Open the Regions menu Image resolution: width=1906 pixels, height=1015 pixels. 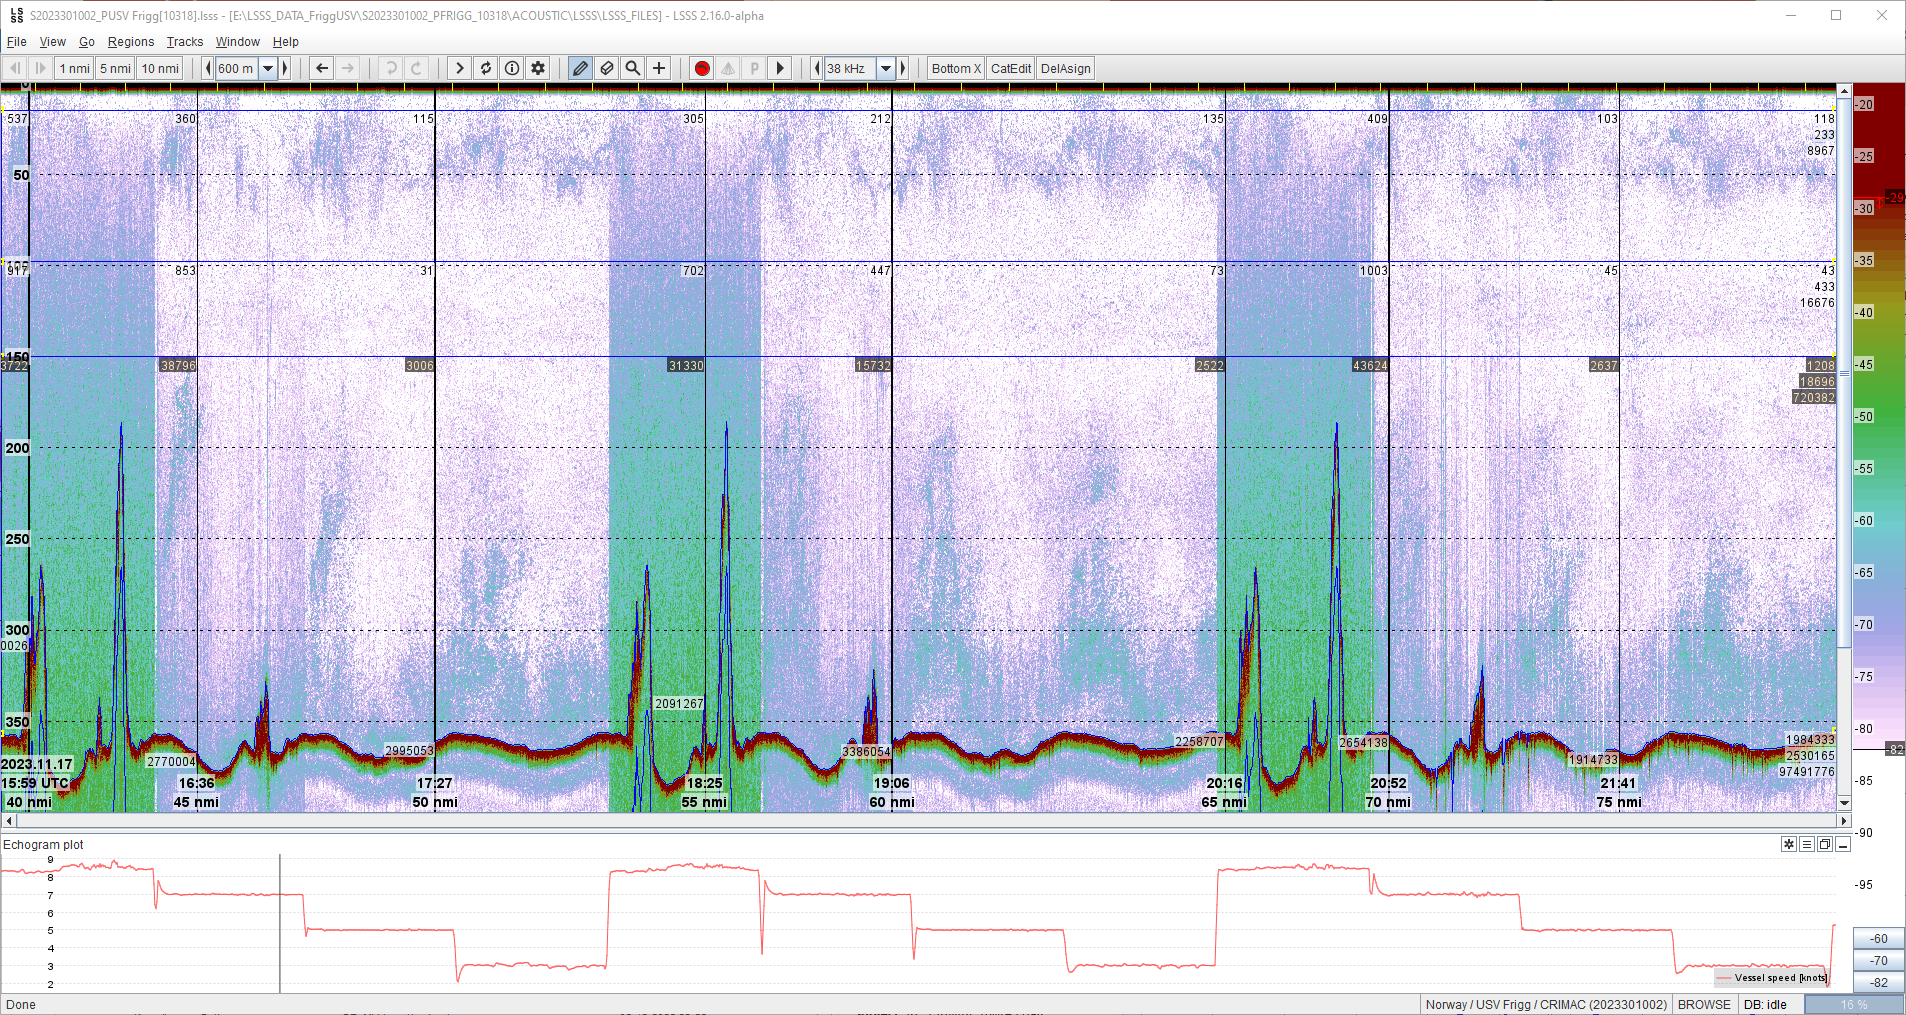coord(131,42)
